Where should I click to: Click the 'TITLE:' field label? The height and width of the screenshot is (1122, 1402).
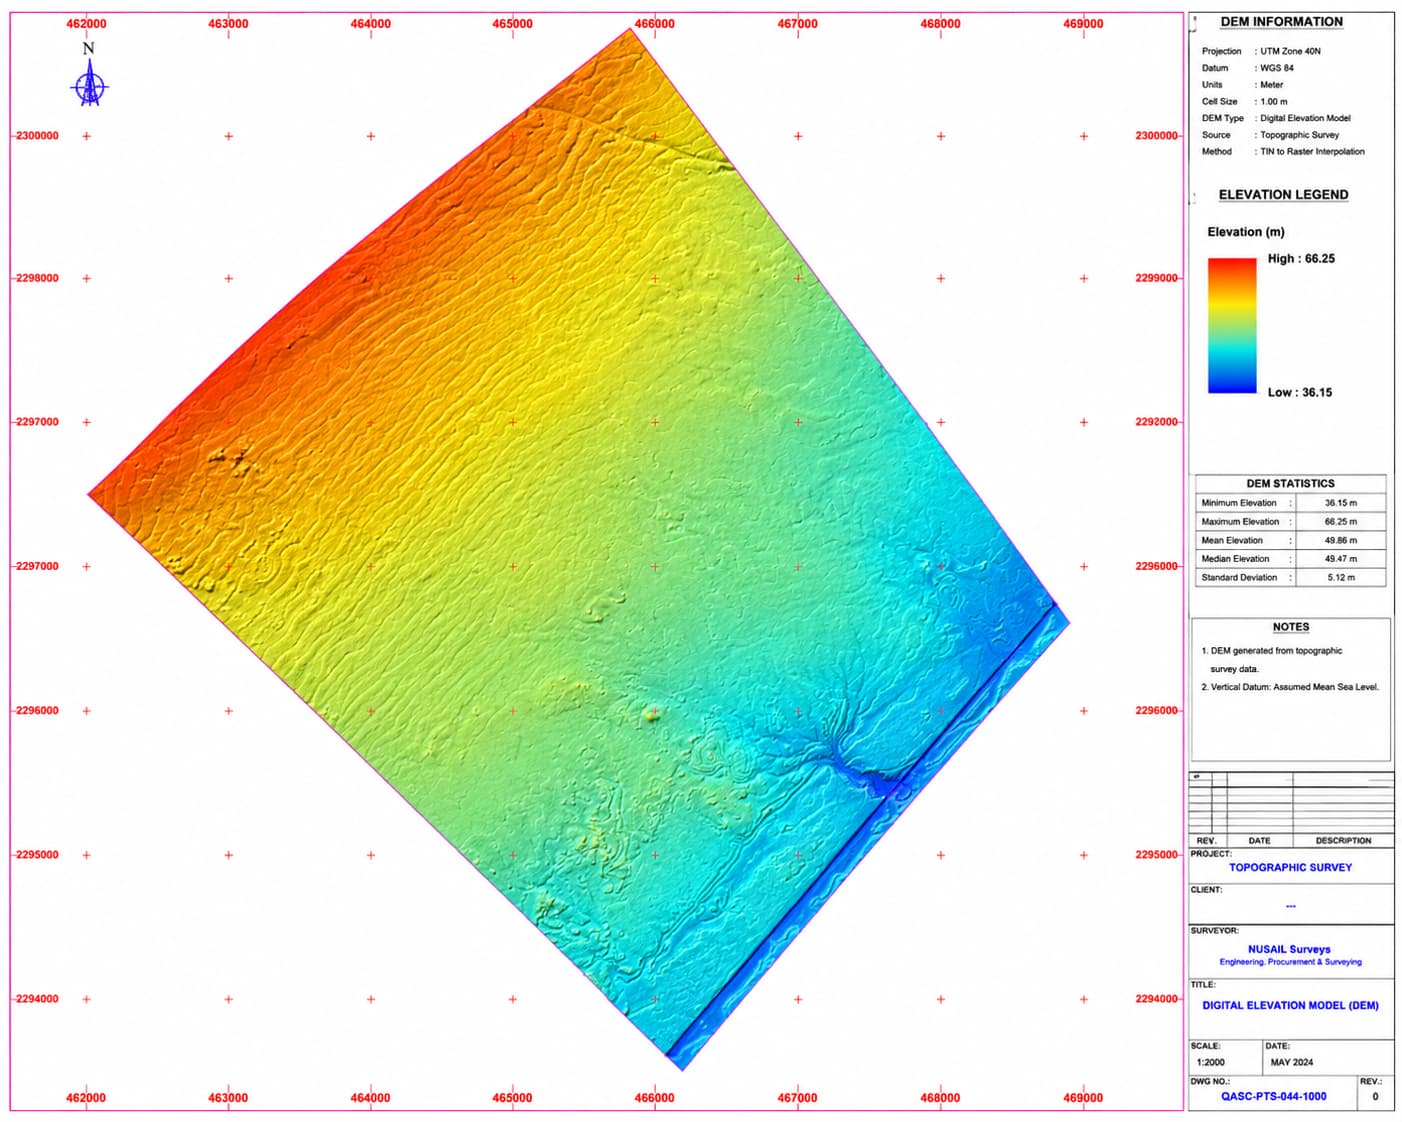1203,985
